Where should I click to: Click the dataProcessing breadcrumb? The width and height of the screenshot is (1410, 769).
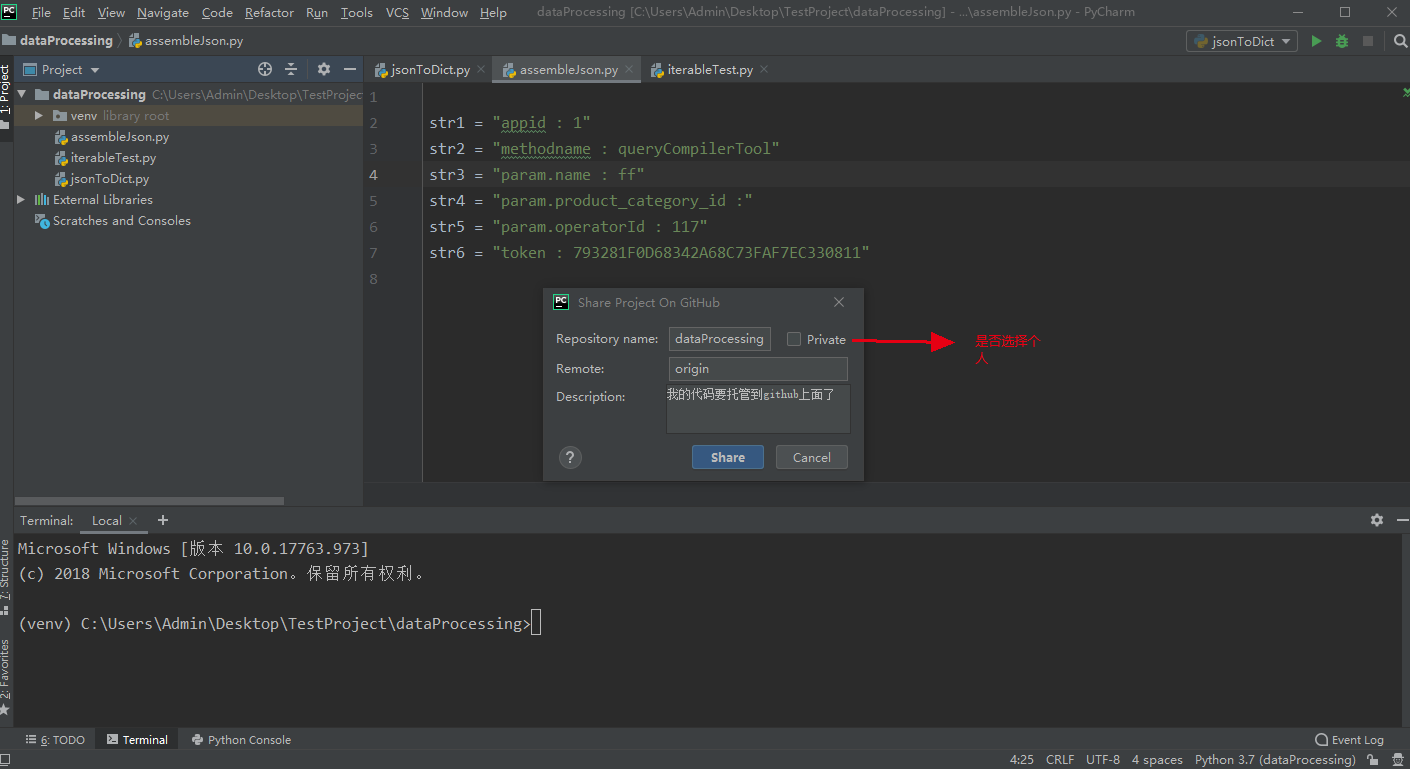tap(57, 41)
